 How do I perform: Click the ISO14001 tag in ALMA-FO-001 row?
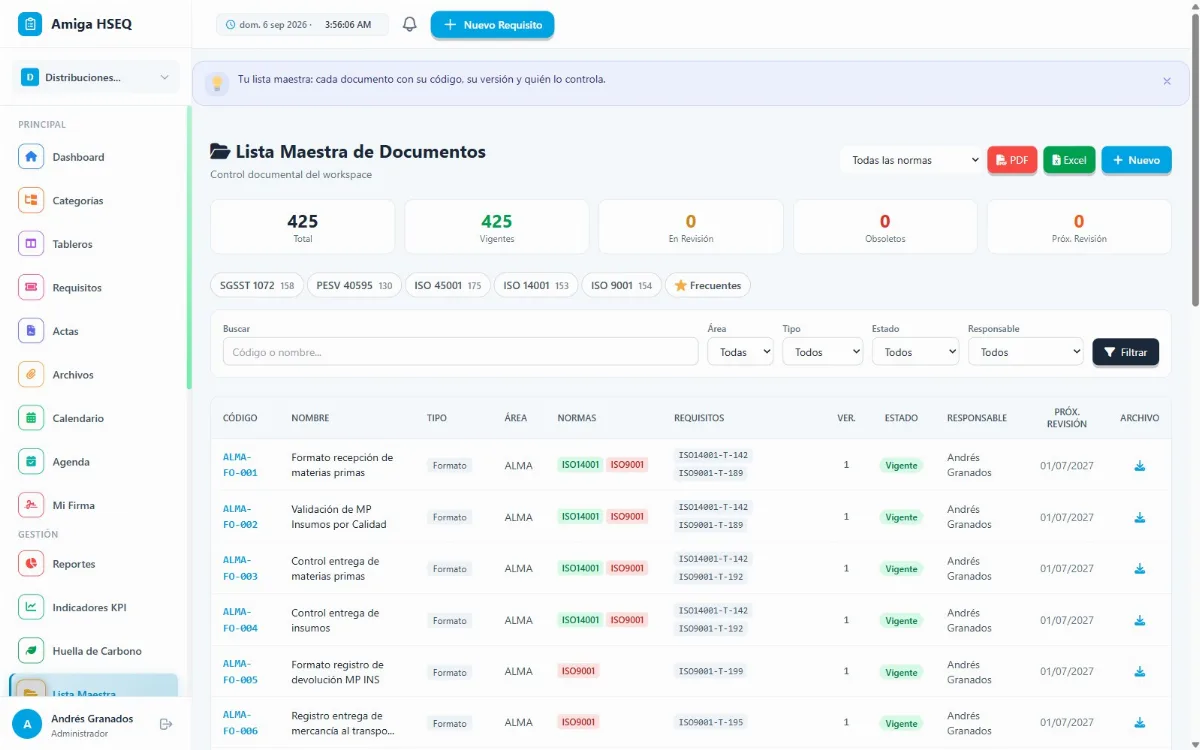(x=580, y=465)
